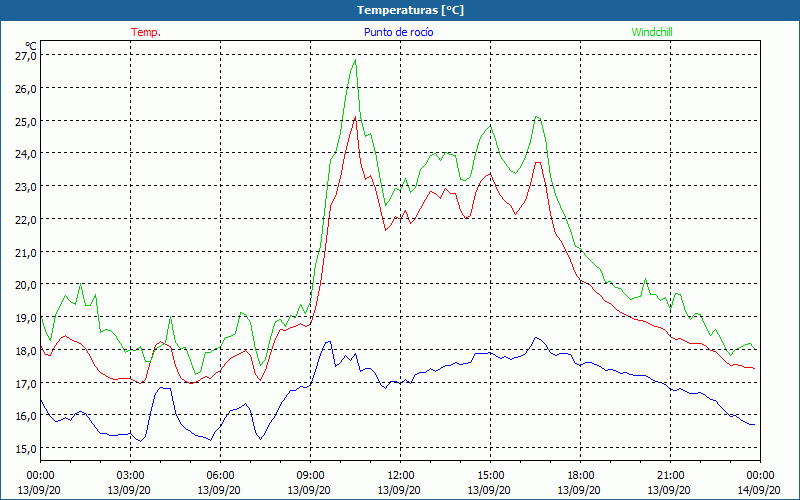Click the green Windchill peak near 10:30

355,60
